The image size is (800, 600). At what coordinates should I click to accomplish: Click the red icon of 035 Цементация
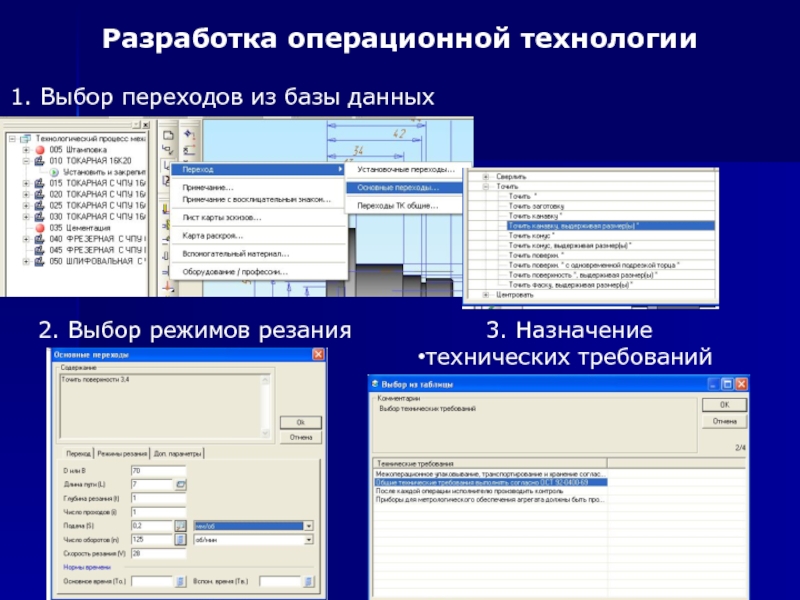pos(39,227)
